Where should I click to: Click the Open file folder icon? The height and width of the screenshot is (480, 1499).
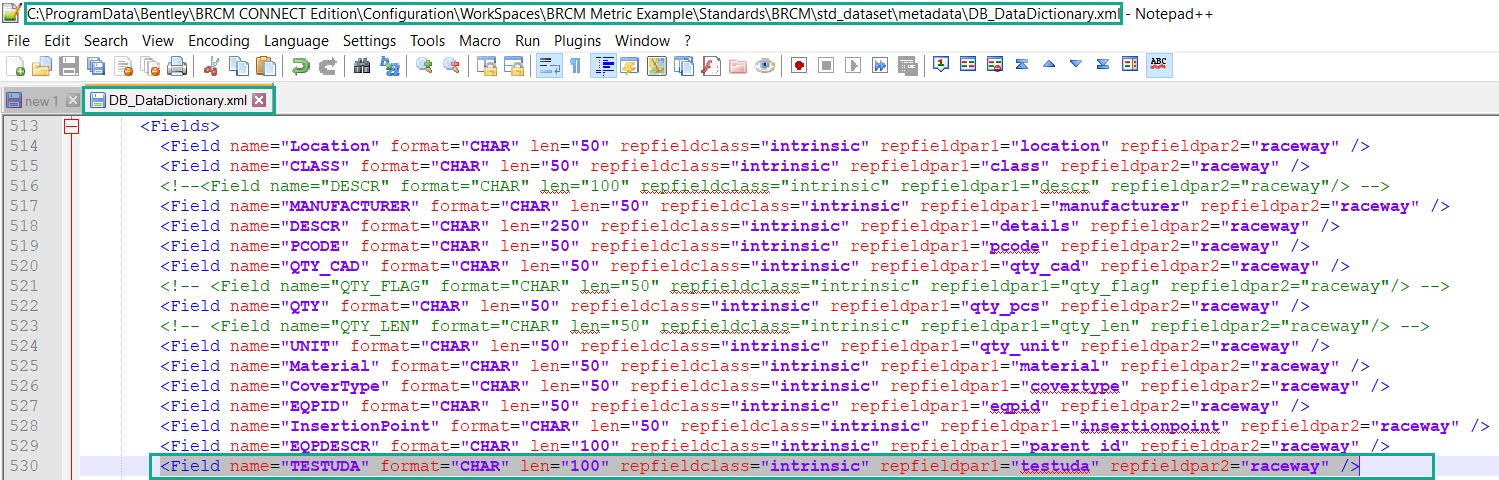42,66
